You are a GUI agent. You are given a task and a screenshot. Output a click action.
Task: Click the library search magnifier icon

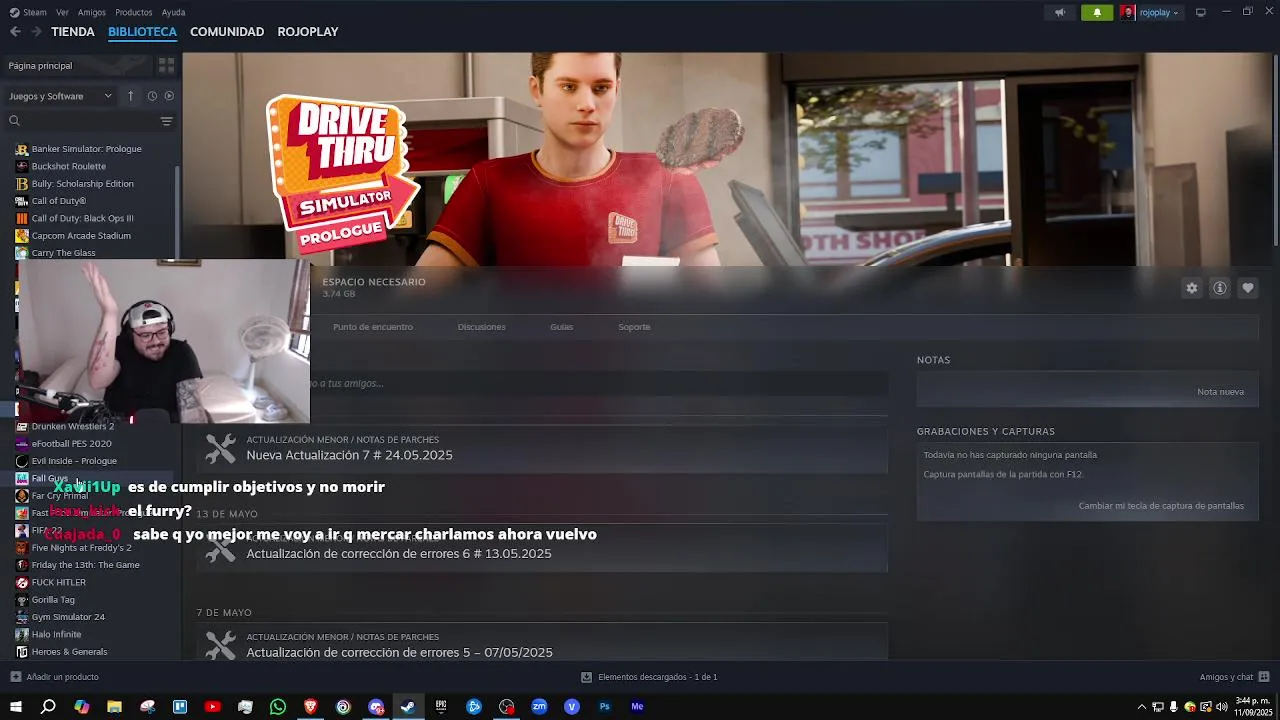coord(14,121)
